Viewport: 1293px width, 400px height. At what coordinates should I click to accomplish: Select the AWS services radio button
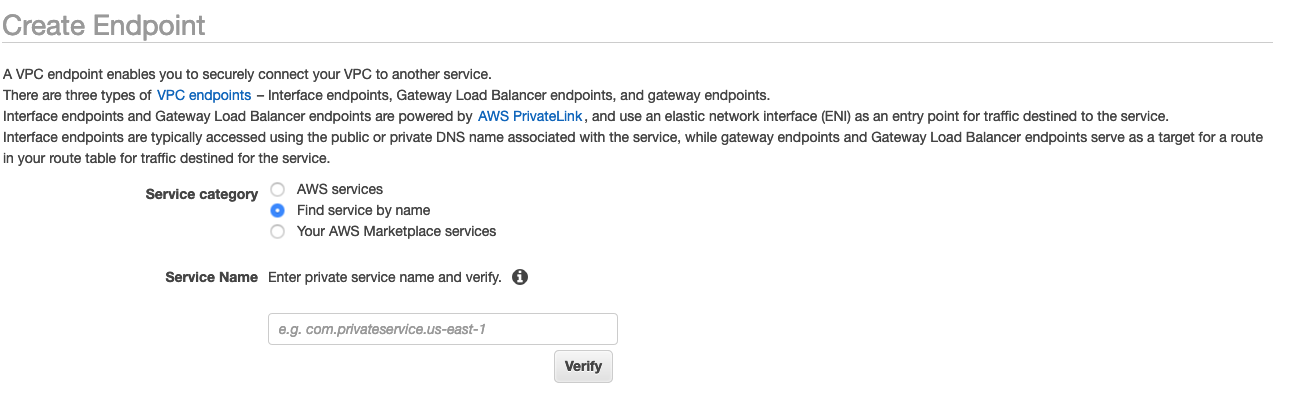pyautogui.click(x=278, y=189)
